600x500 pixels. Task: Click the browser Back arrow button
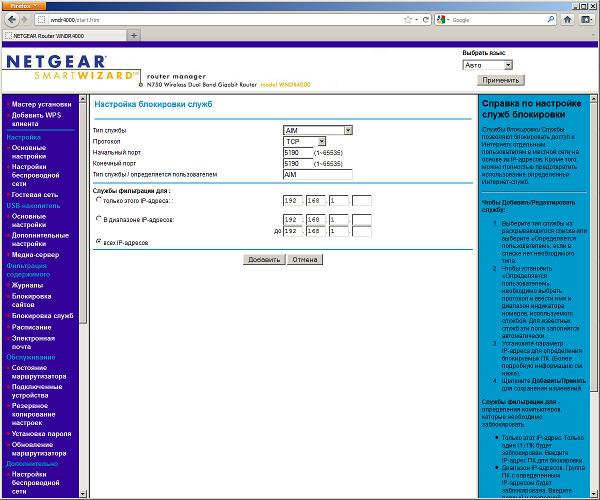pos(12,20)
